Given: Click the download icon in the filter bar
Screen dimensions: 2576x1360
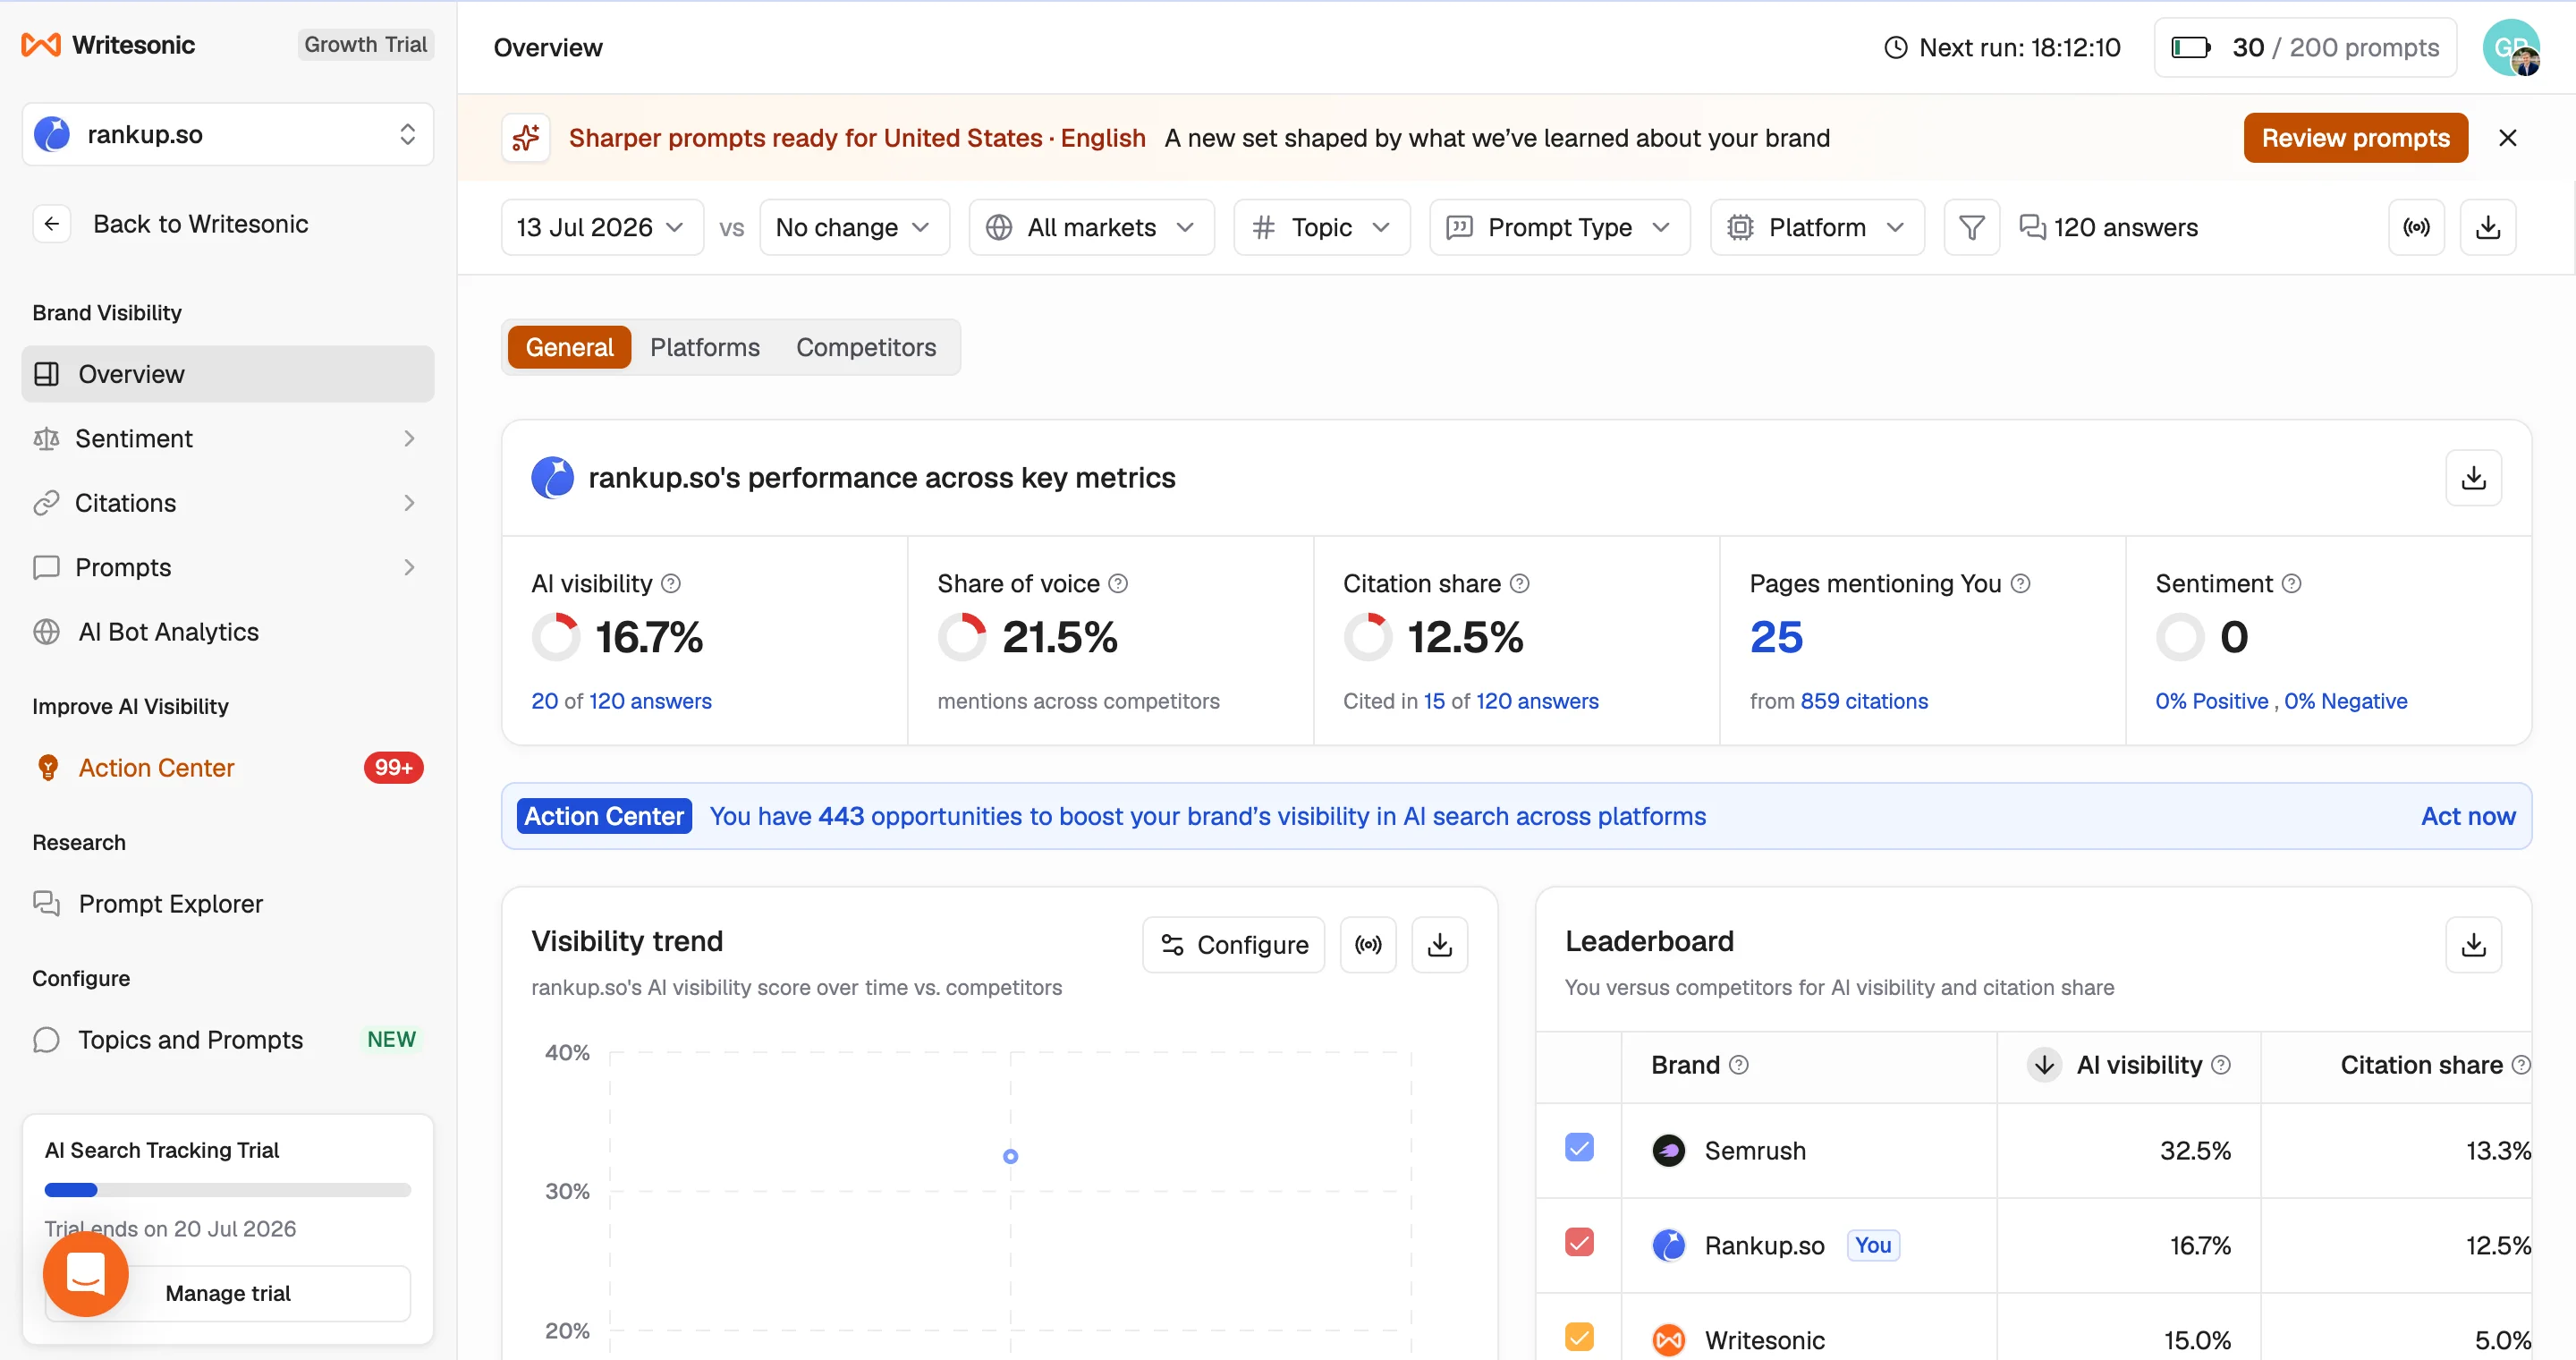Looking at the screenshot, I should coord(2488,228).
